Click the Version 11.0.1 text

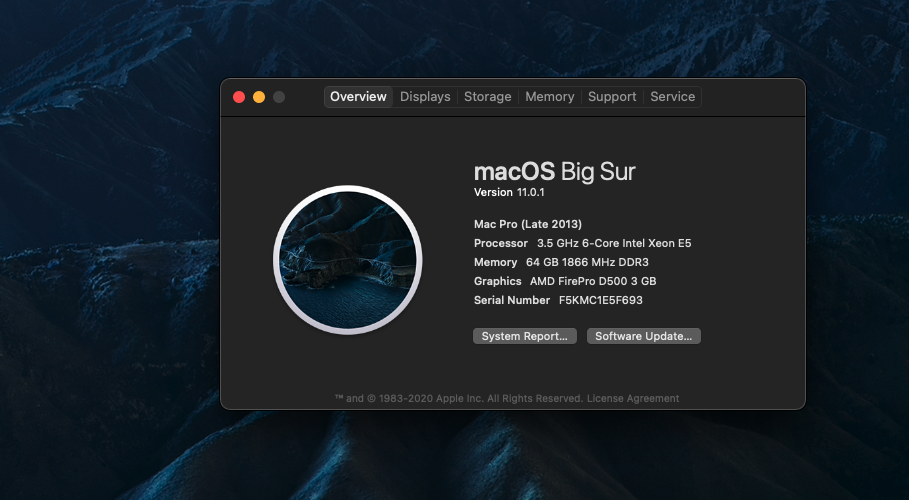click(x=509, y=193)
